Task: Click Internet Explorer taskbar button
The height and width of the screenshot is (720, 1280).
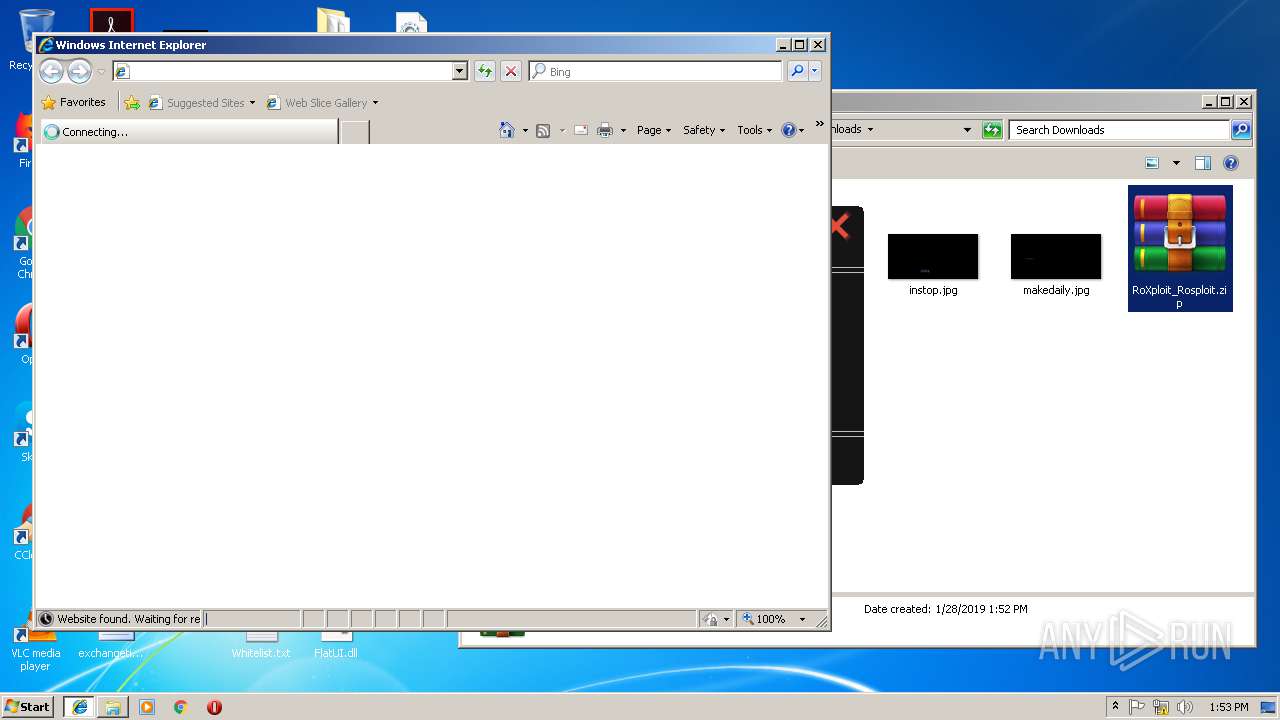Action: tap(79, 707)
